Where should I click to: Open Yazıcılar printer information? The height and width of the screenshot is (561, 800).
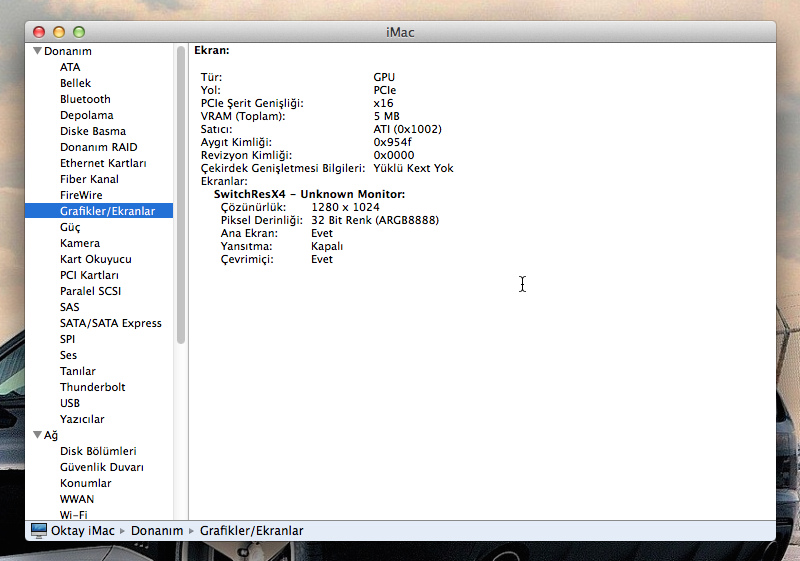[x=81, y=419]
